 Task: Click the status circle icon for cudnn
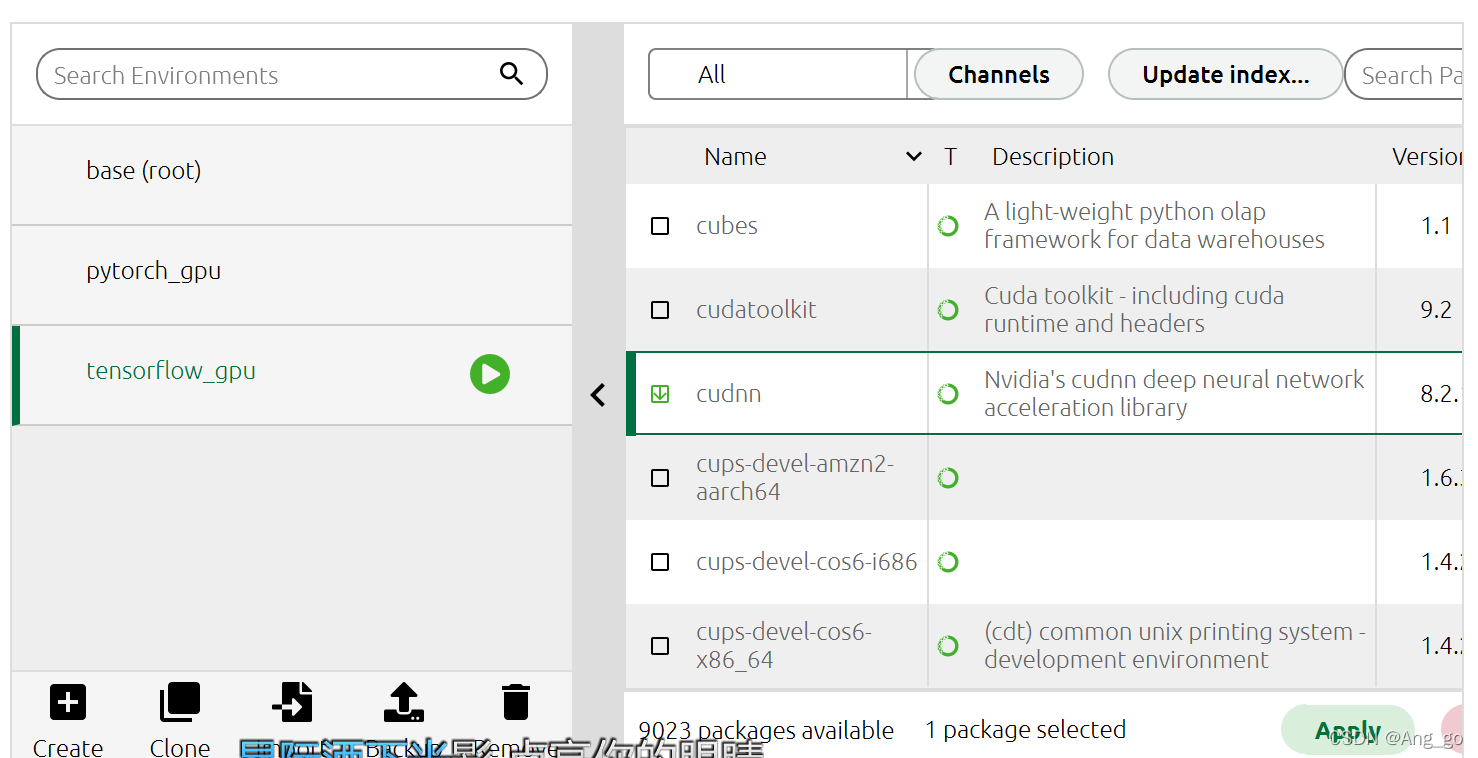[x=948, y=394]
